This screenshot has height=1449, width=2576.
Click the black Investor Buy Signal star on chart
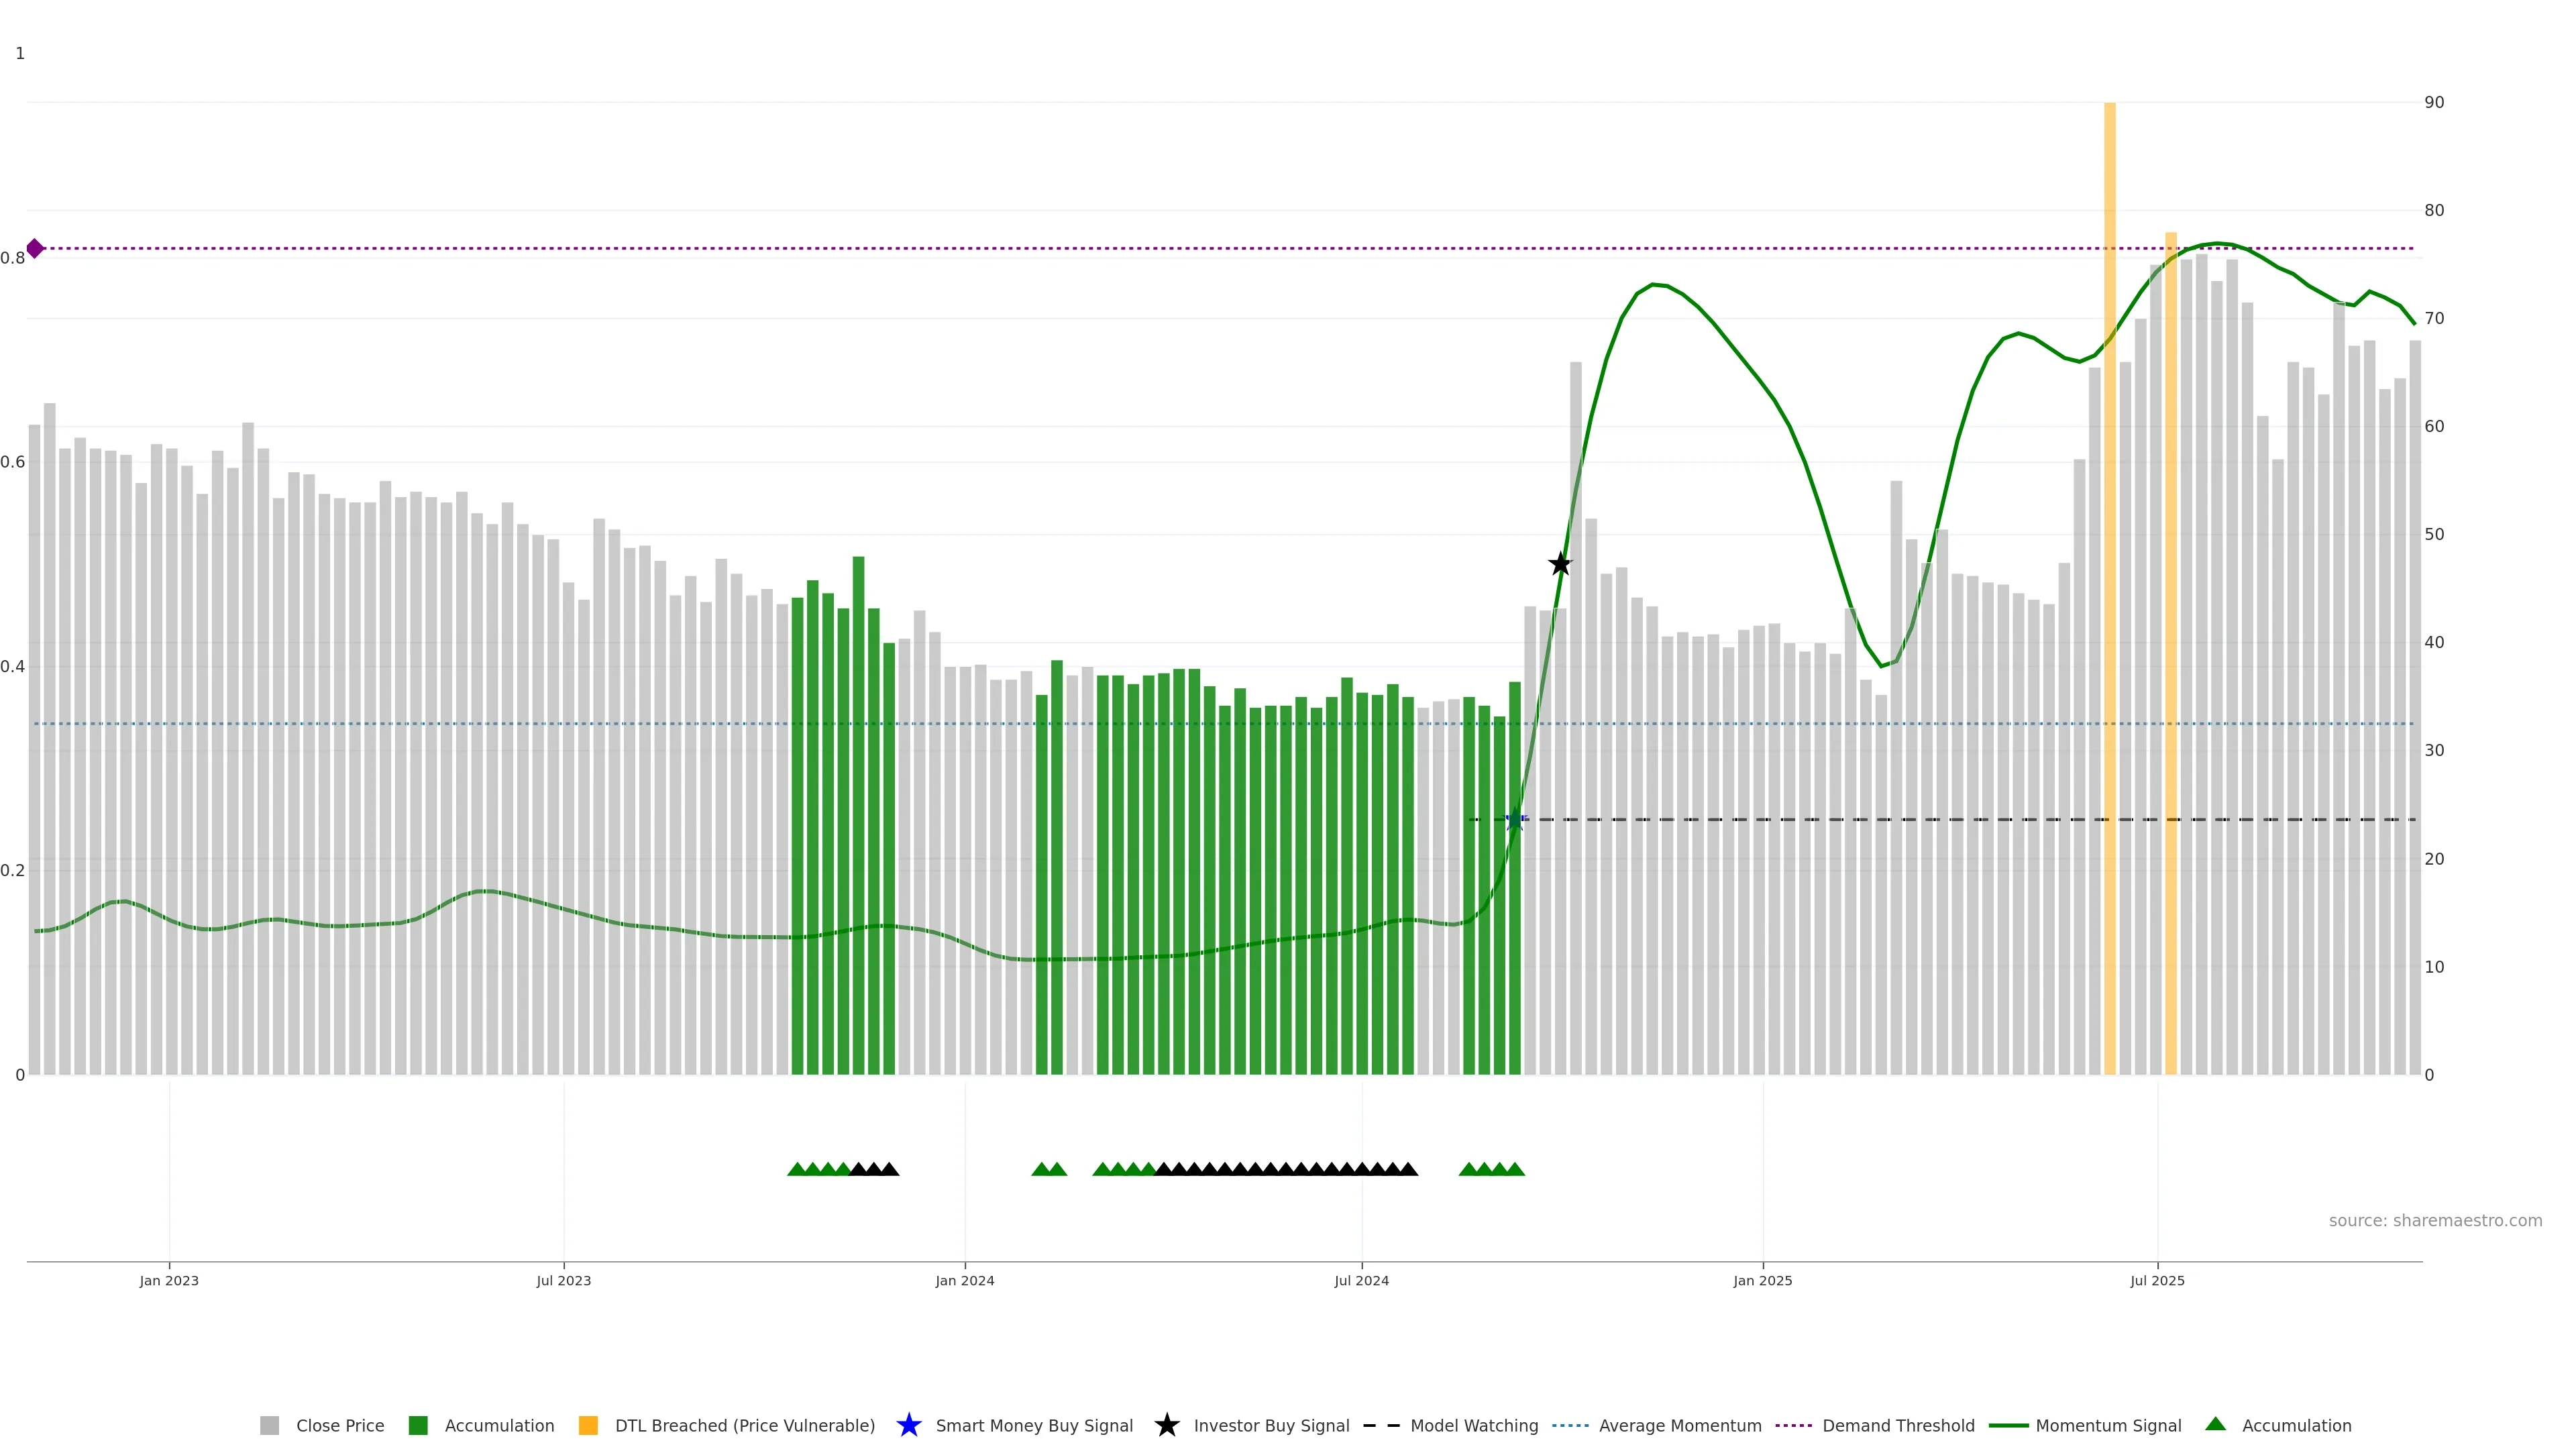(1560, 564)
